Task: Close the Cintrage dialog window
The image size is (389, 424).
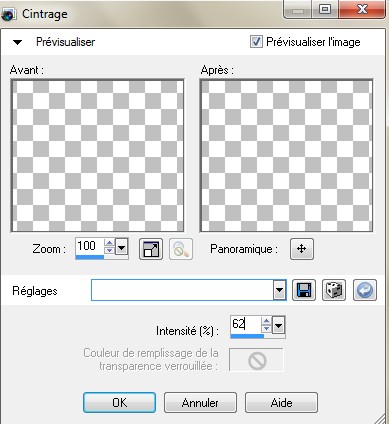Action: [x=362, y=9]
